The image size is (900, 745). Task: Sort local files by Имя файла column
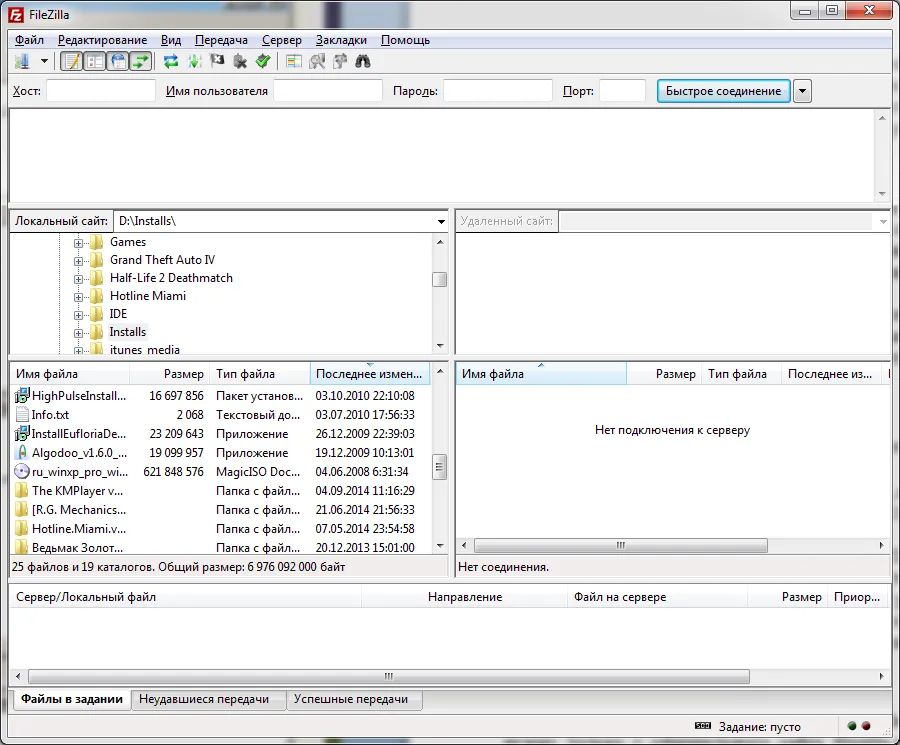tap(71, 374)
